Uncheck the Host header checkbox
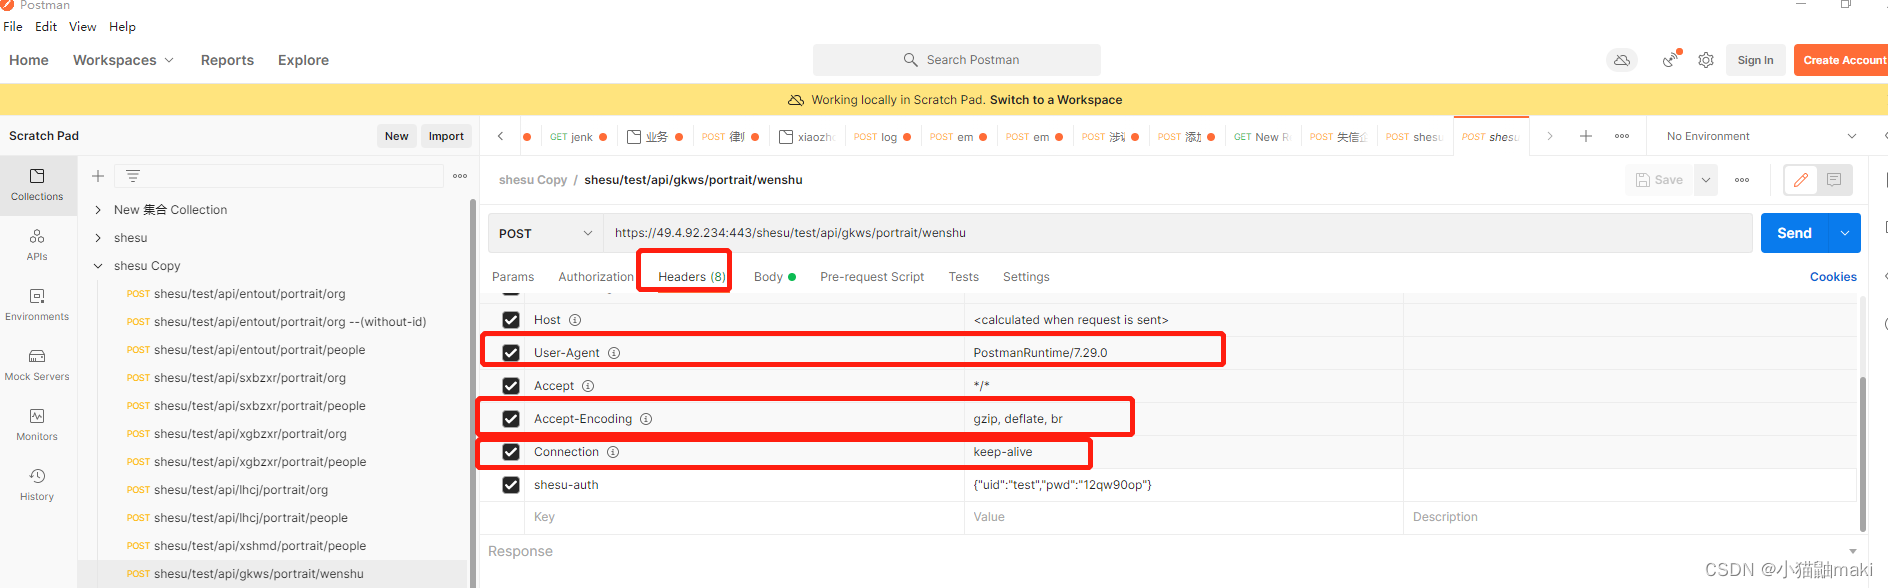The image size is (1888, 588). tap(511, 320)
